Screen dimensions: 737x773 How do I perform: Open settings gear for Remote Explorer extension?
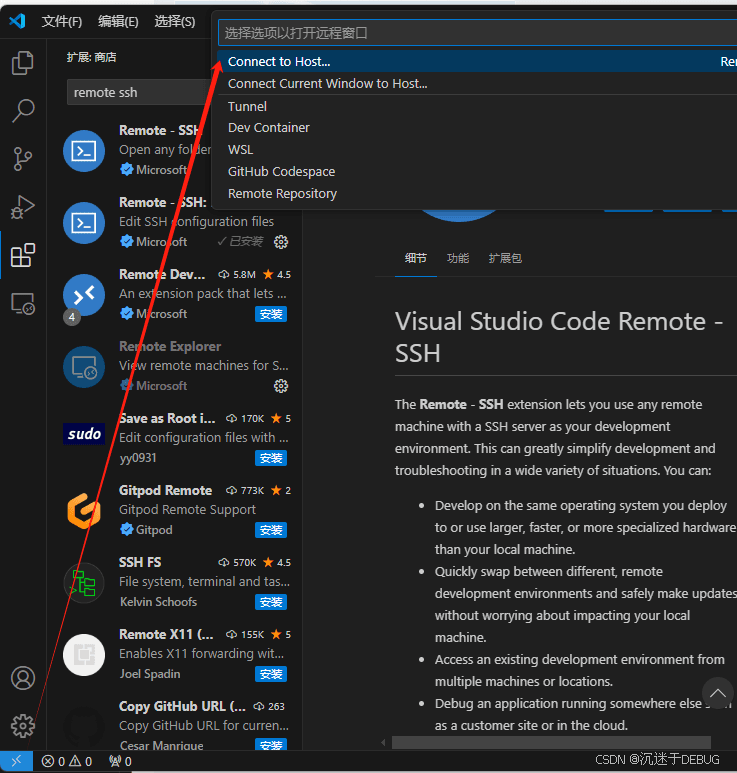pos(281,386)
